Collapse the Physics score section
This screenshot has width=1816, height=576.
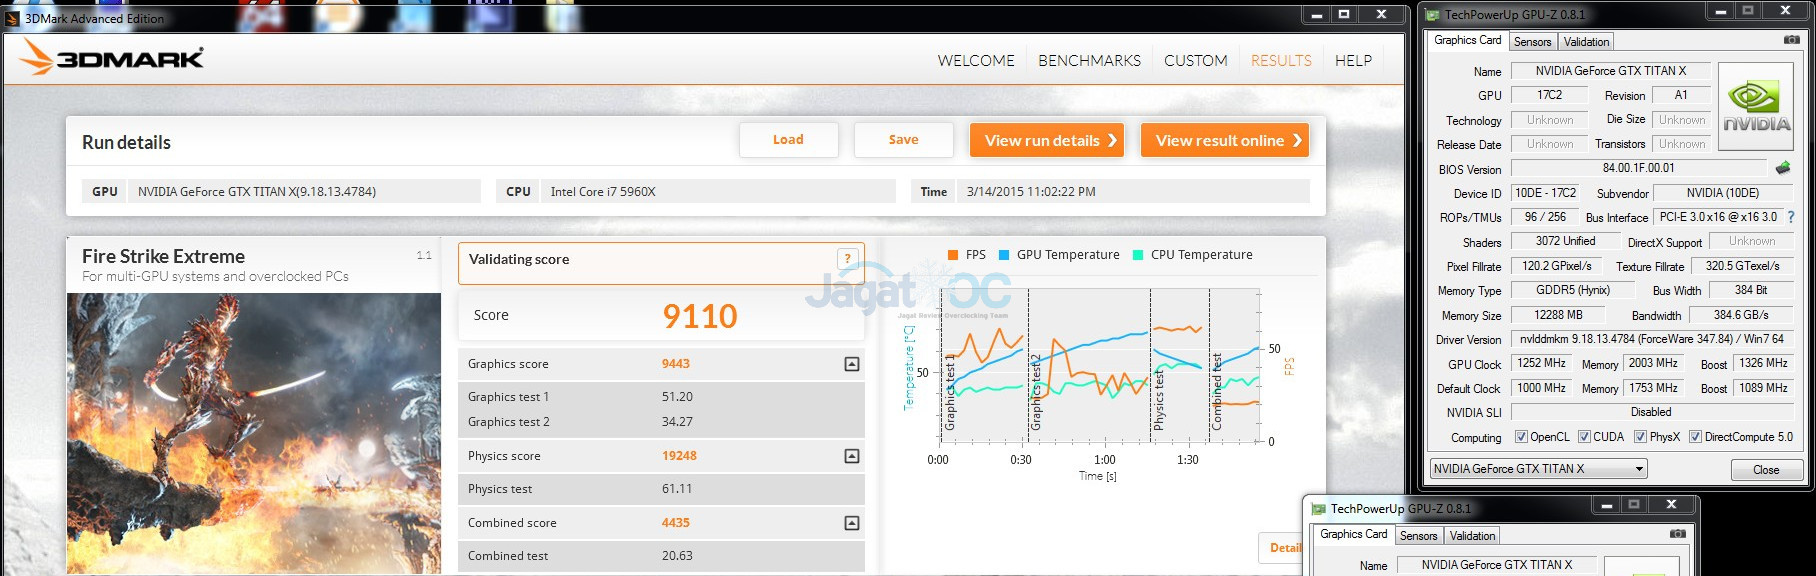(x=851, y=456)
